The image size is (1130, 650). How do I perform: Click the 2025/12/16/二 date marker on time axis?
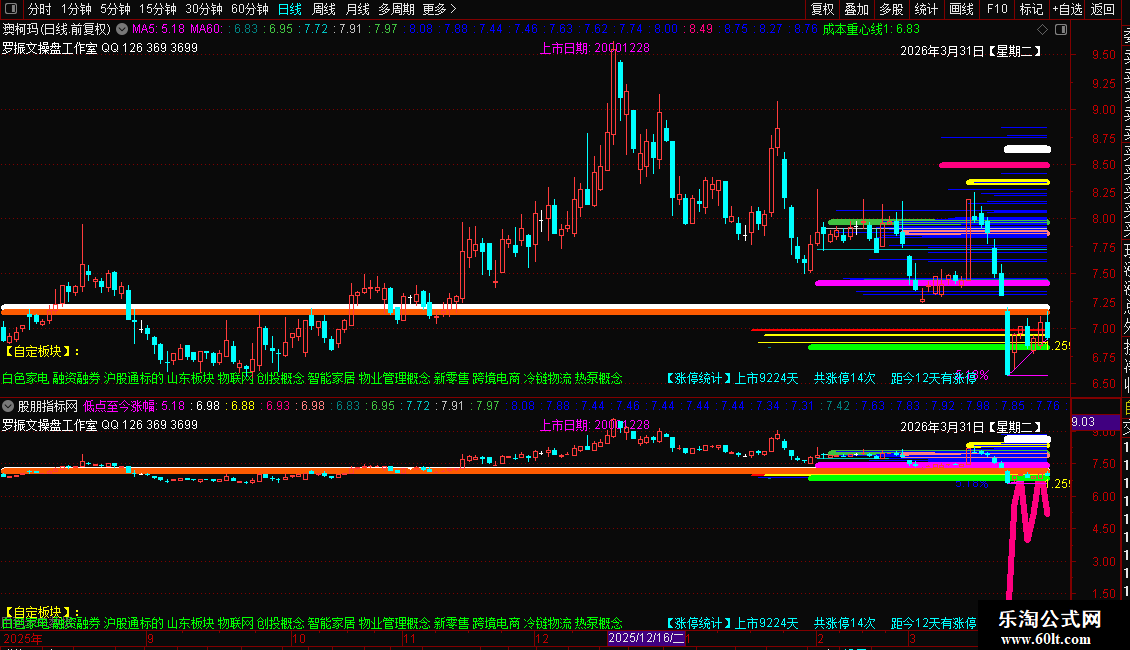coord(646,638)
